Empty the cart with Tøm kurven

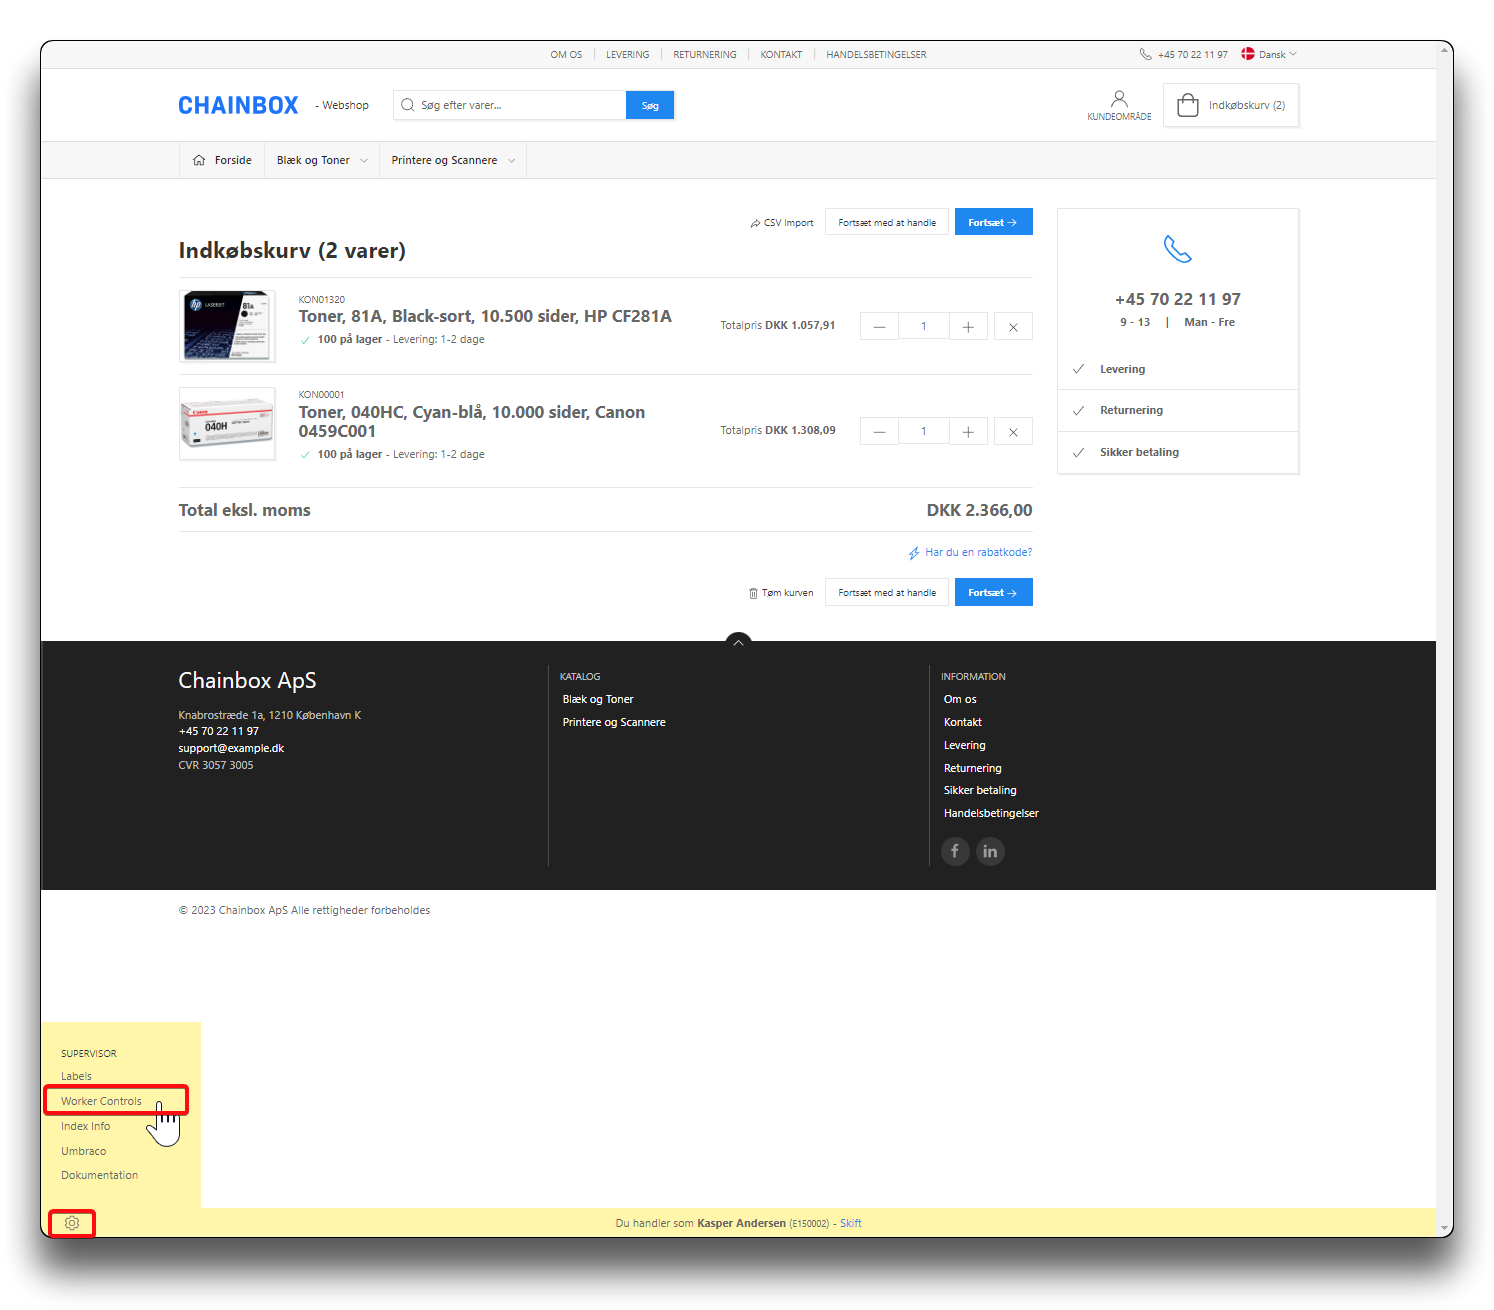click(781, 593)
